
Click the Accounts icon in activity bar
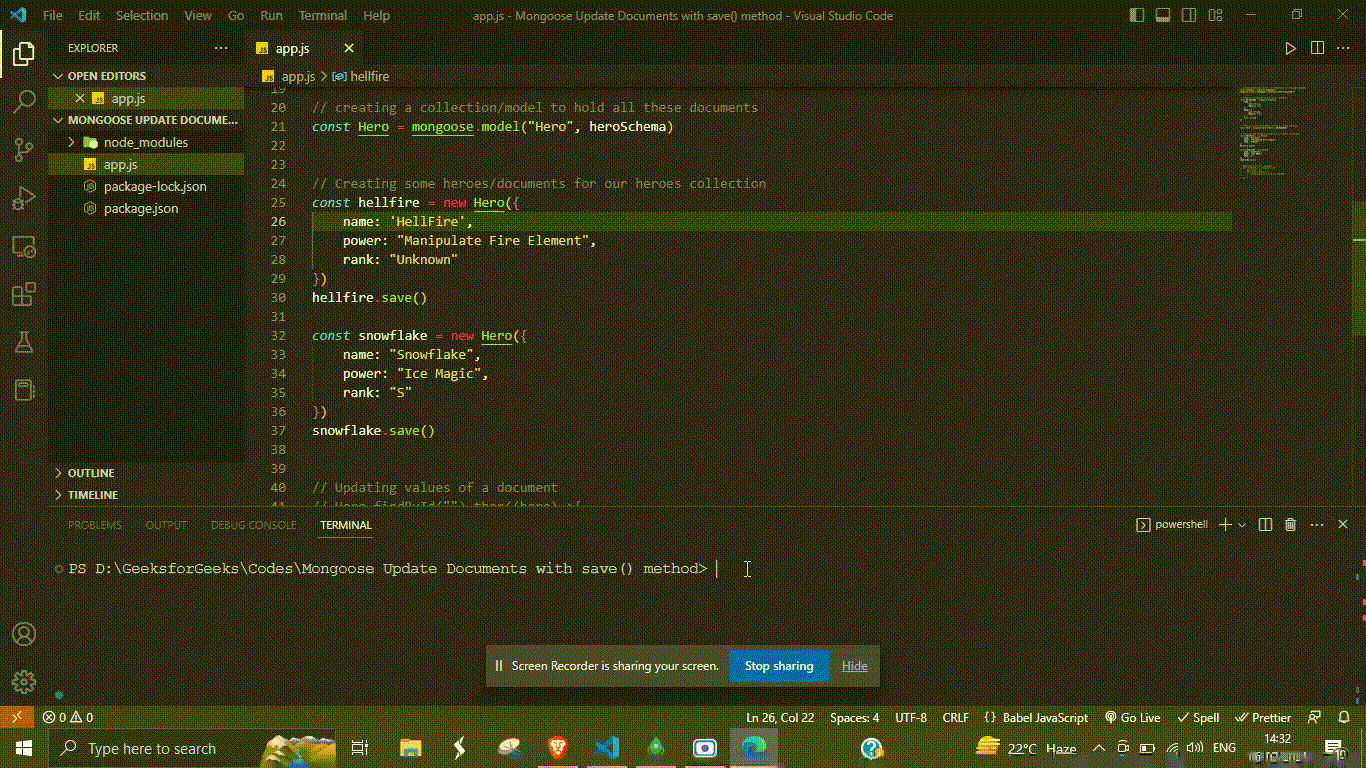pos(24,634)
